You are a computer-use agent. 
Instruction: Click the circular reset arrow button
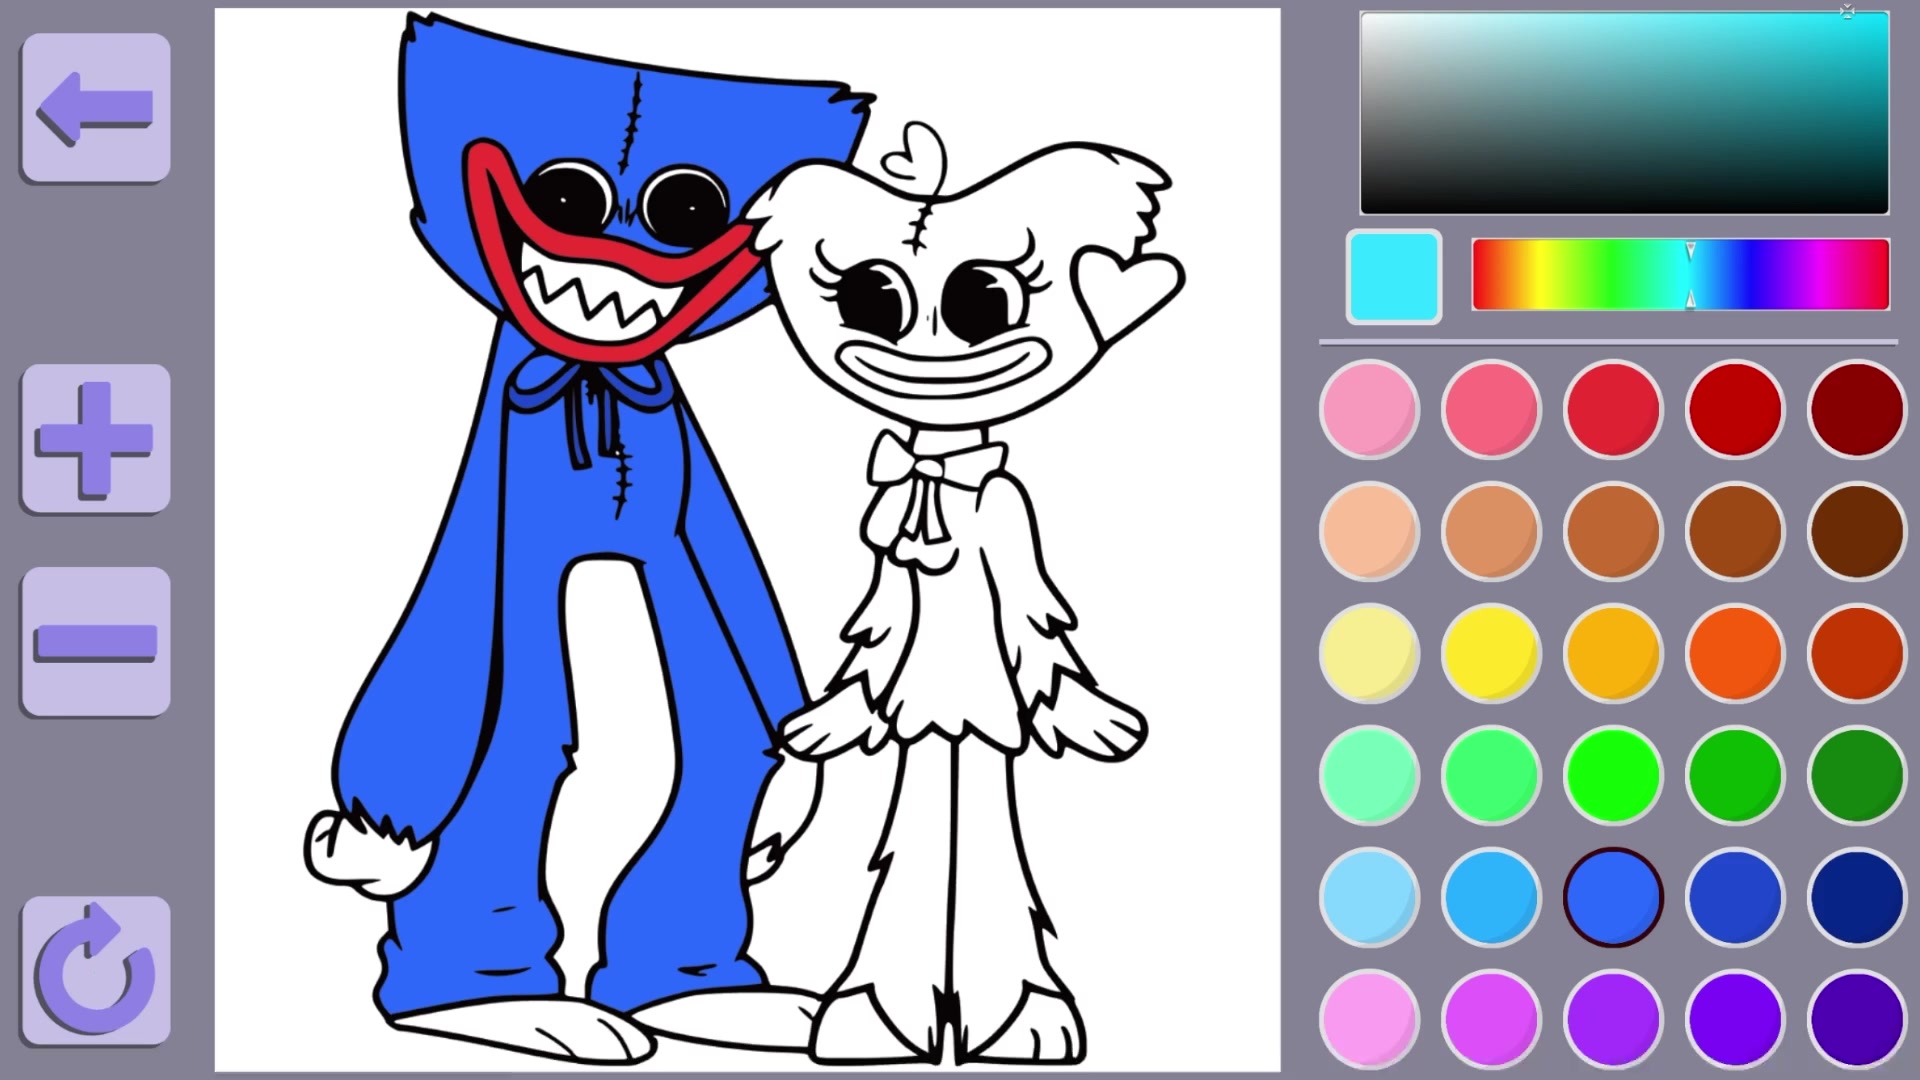point(96,971)
